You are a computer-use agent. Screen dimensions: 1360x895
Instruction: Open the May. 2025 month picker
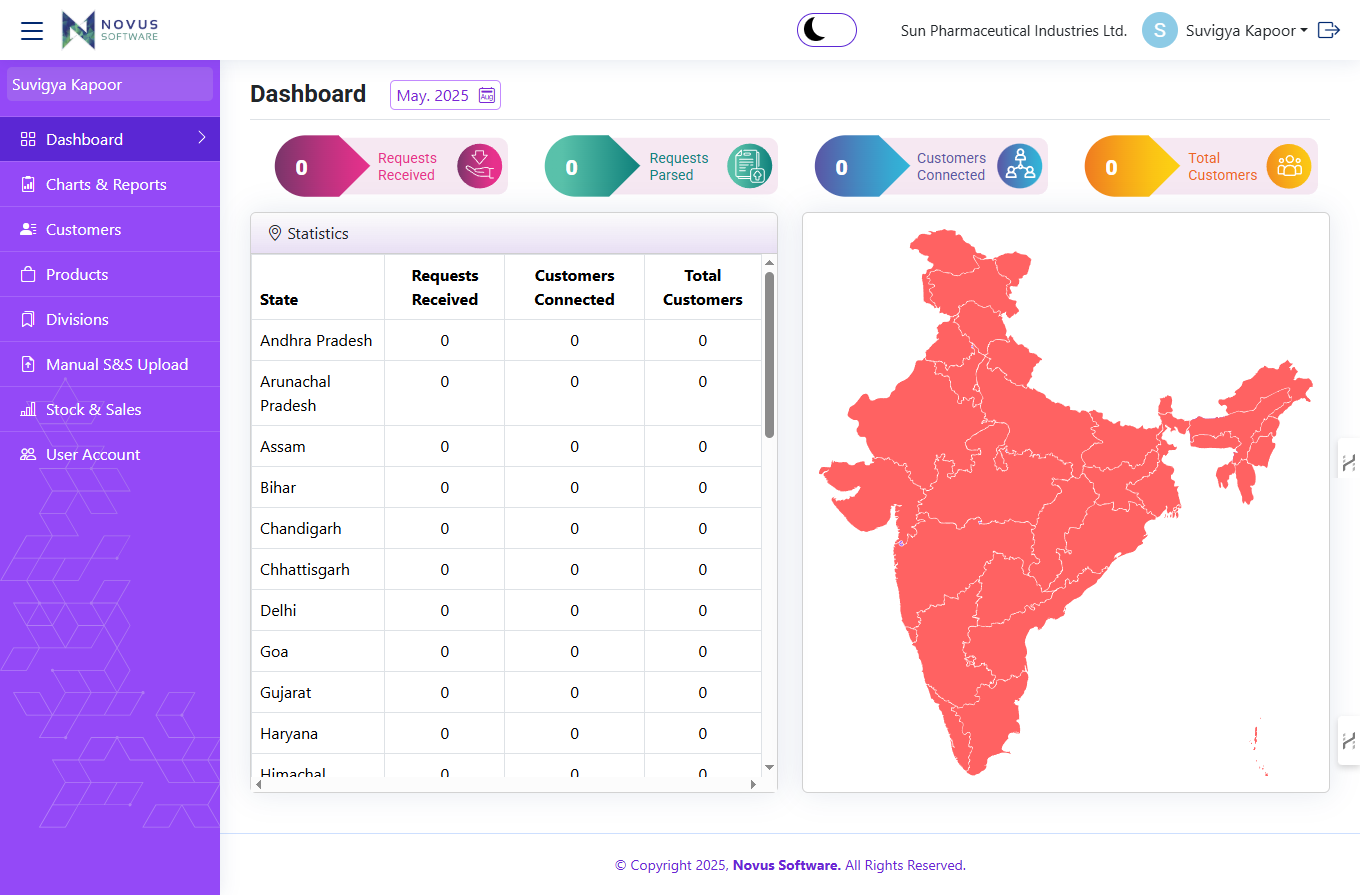pyautogui.click(x=433, y=96)
